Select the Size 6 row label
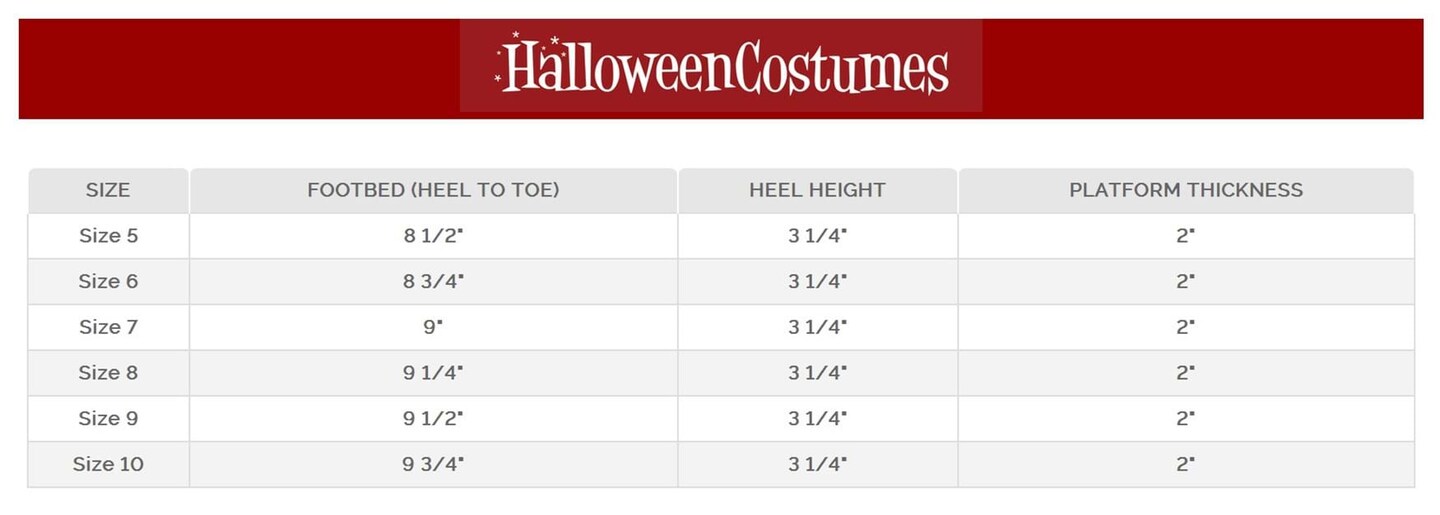Screen dimensions: 1440x515 point(108,282)
